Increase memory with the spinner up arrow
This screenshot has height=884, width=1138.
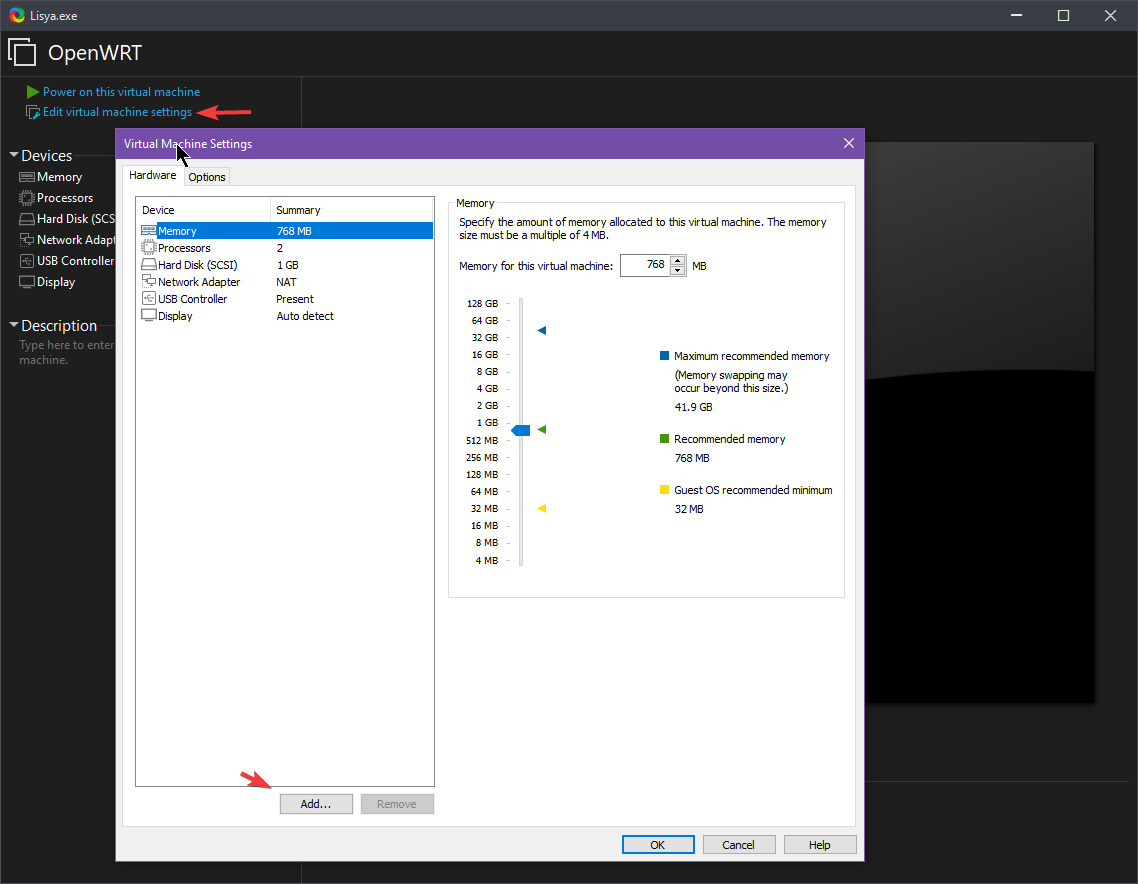click(678, 261)
